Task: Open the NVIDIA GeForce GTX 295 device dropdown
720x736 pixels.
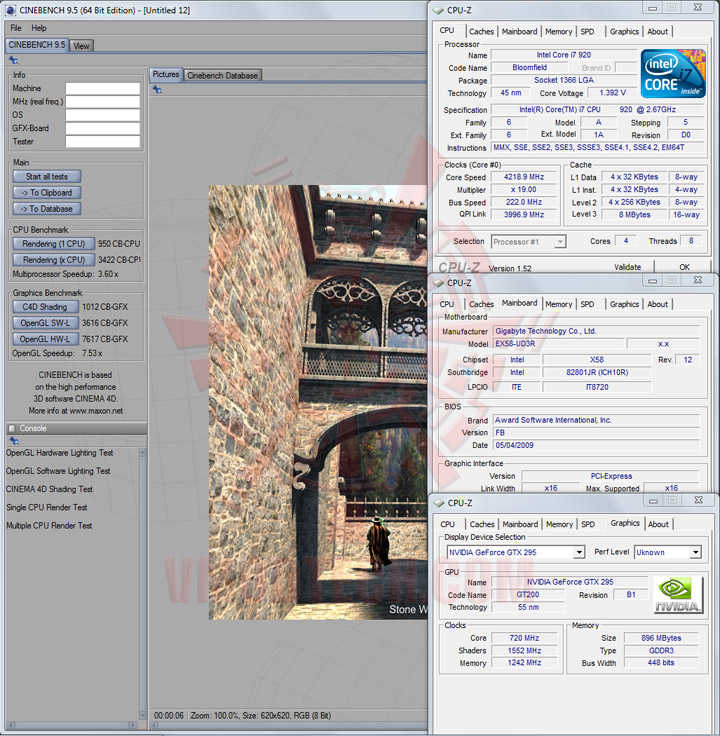Action: (x=515, y=552)
